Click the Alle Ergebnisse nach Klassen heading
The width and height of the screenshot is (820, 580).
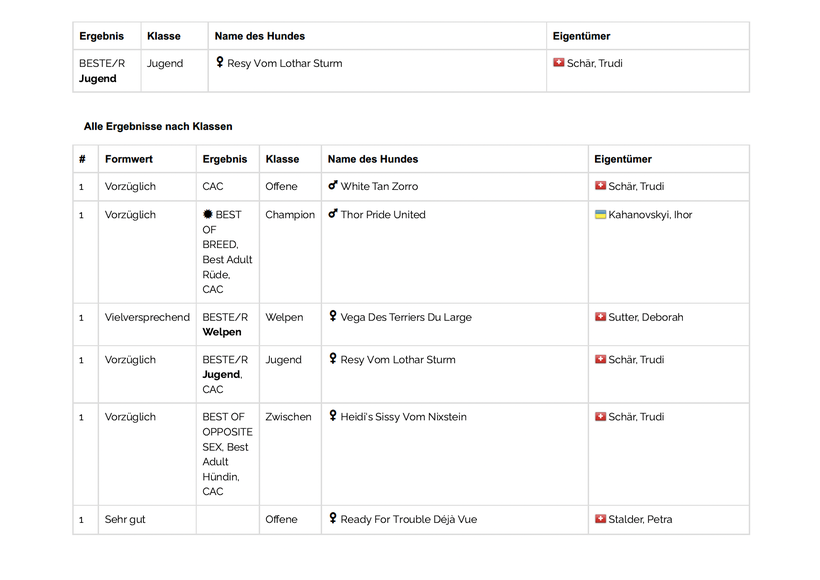[x=158, y=127]
